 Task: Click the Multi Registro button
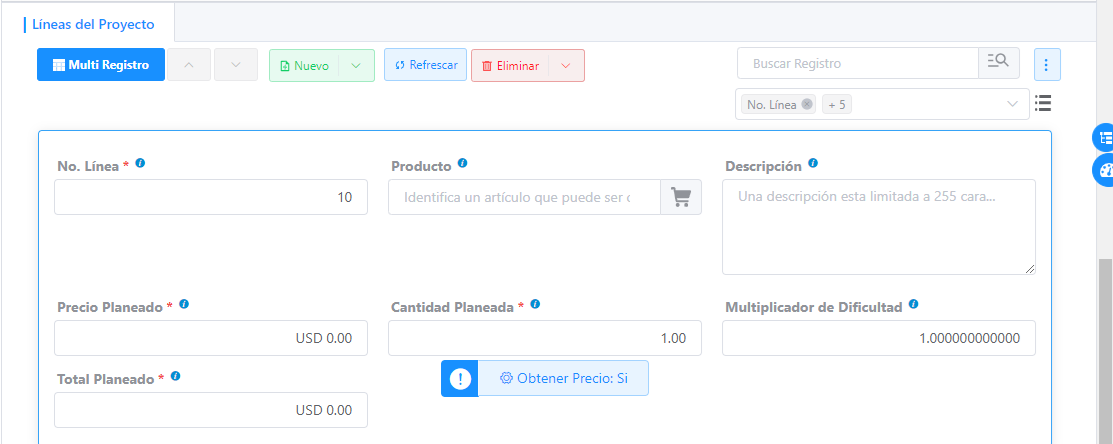pos(101,65)
